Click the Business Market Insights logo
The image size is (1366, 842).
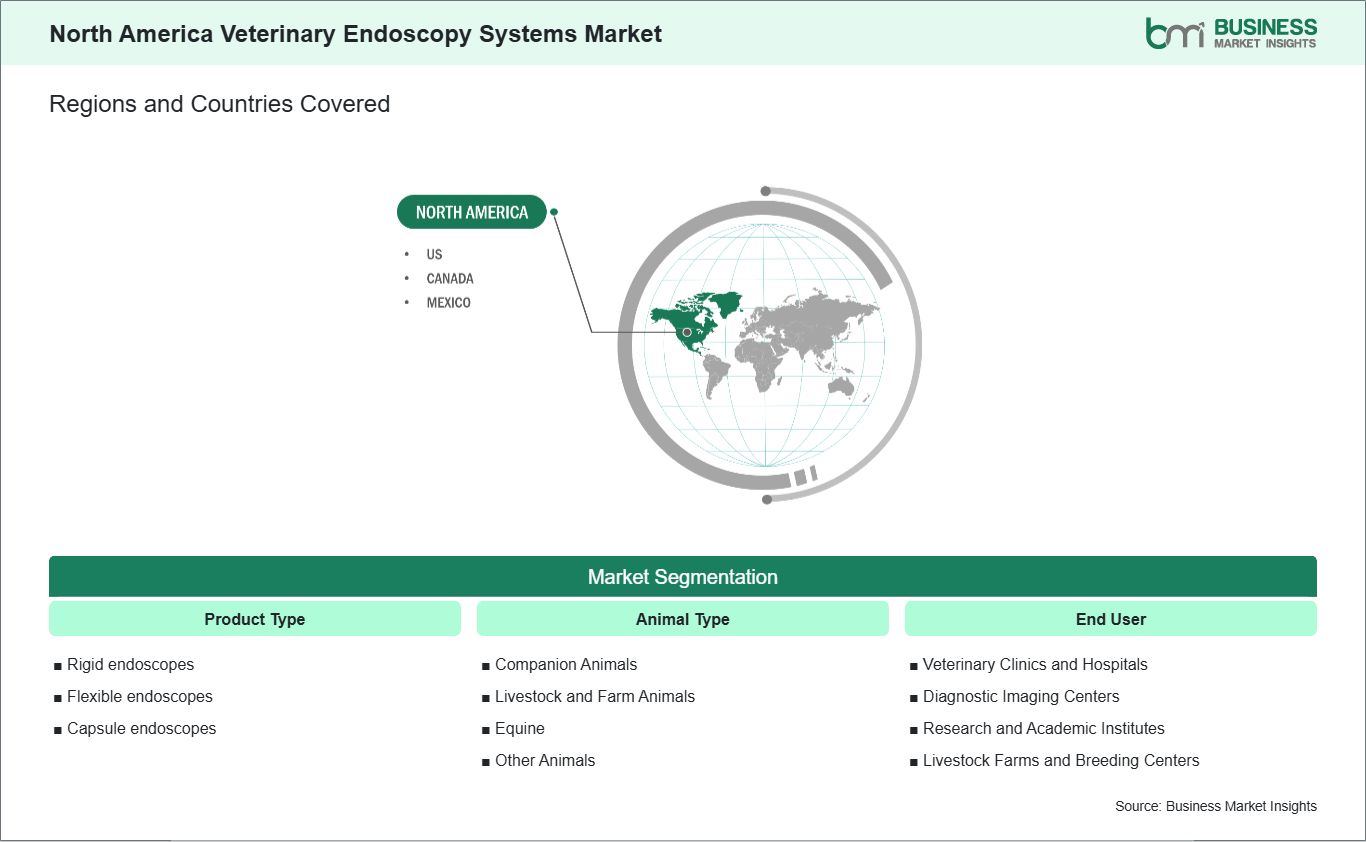pos(1231,33)
